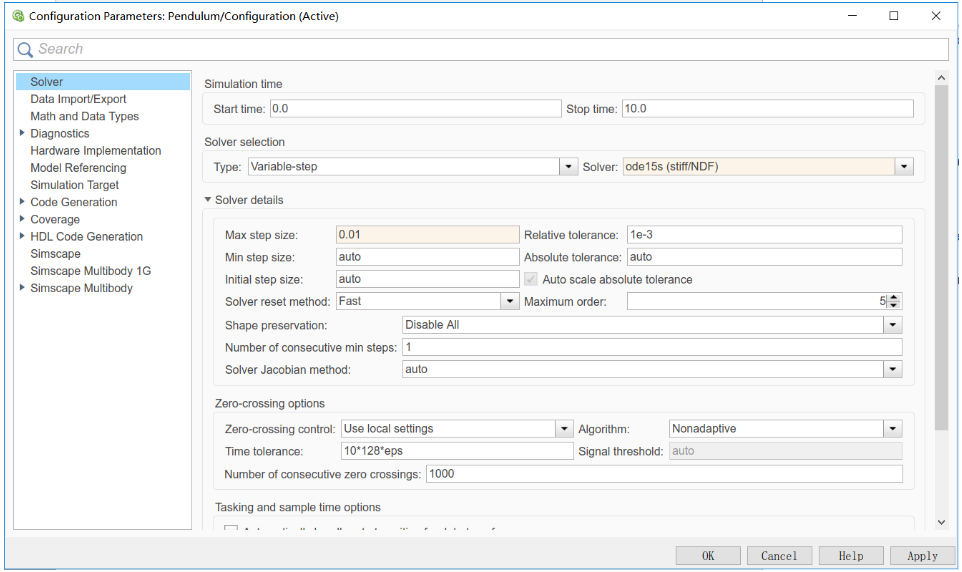Open the Model Referencing pane
Image resolution: width=962 pixels, height=572 pixels.
[x=78, y=168]
